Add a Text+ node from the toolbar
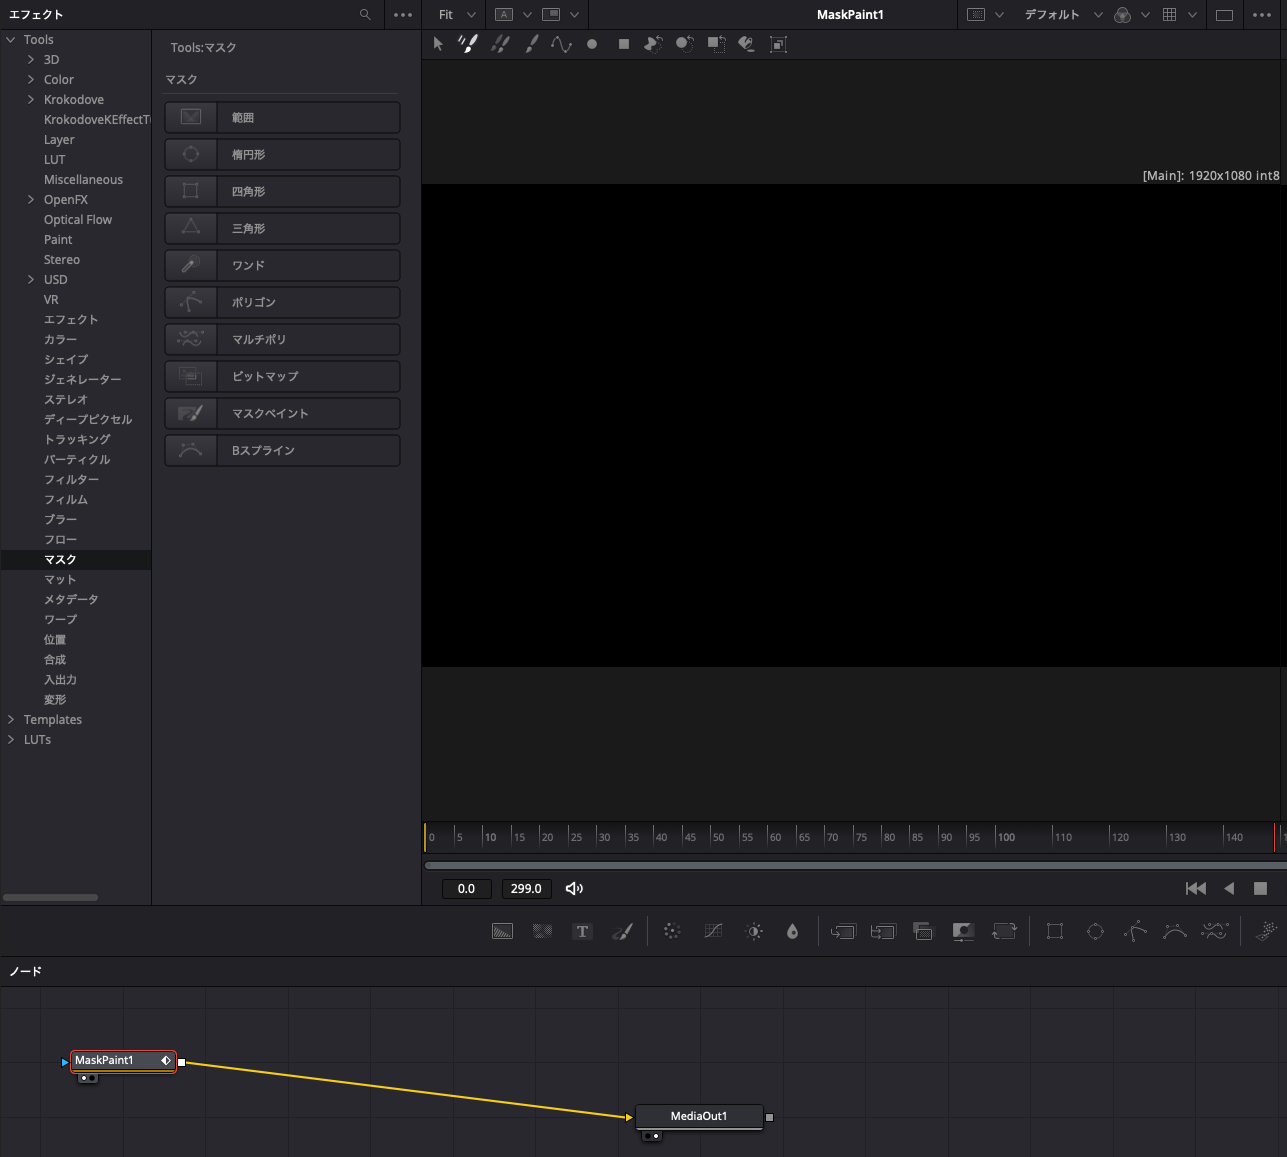The height and width of the screenshot is (1157, 1287). tap(582, 931)
